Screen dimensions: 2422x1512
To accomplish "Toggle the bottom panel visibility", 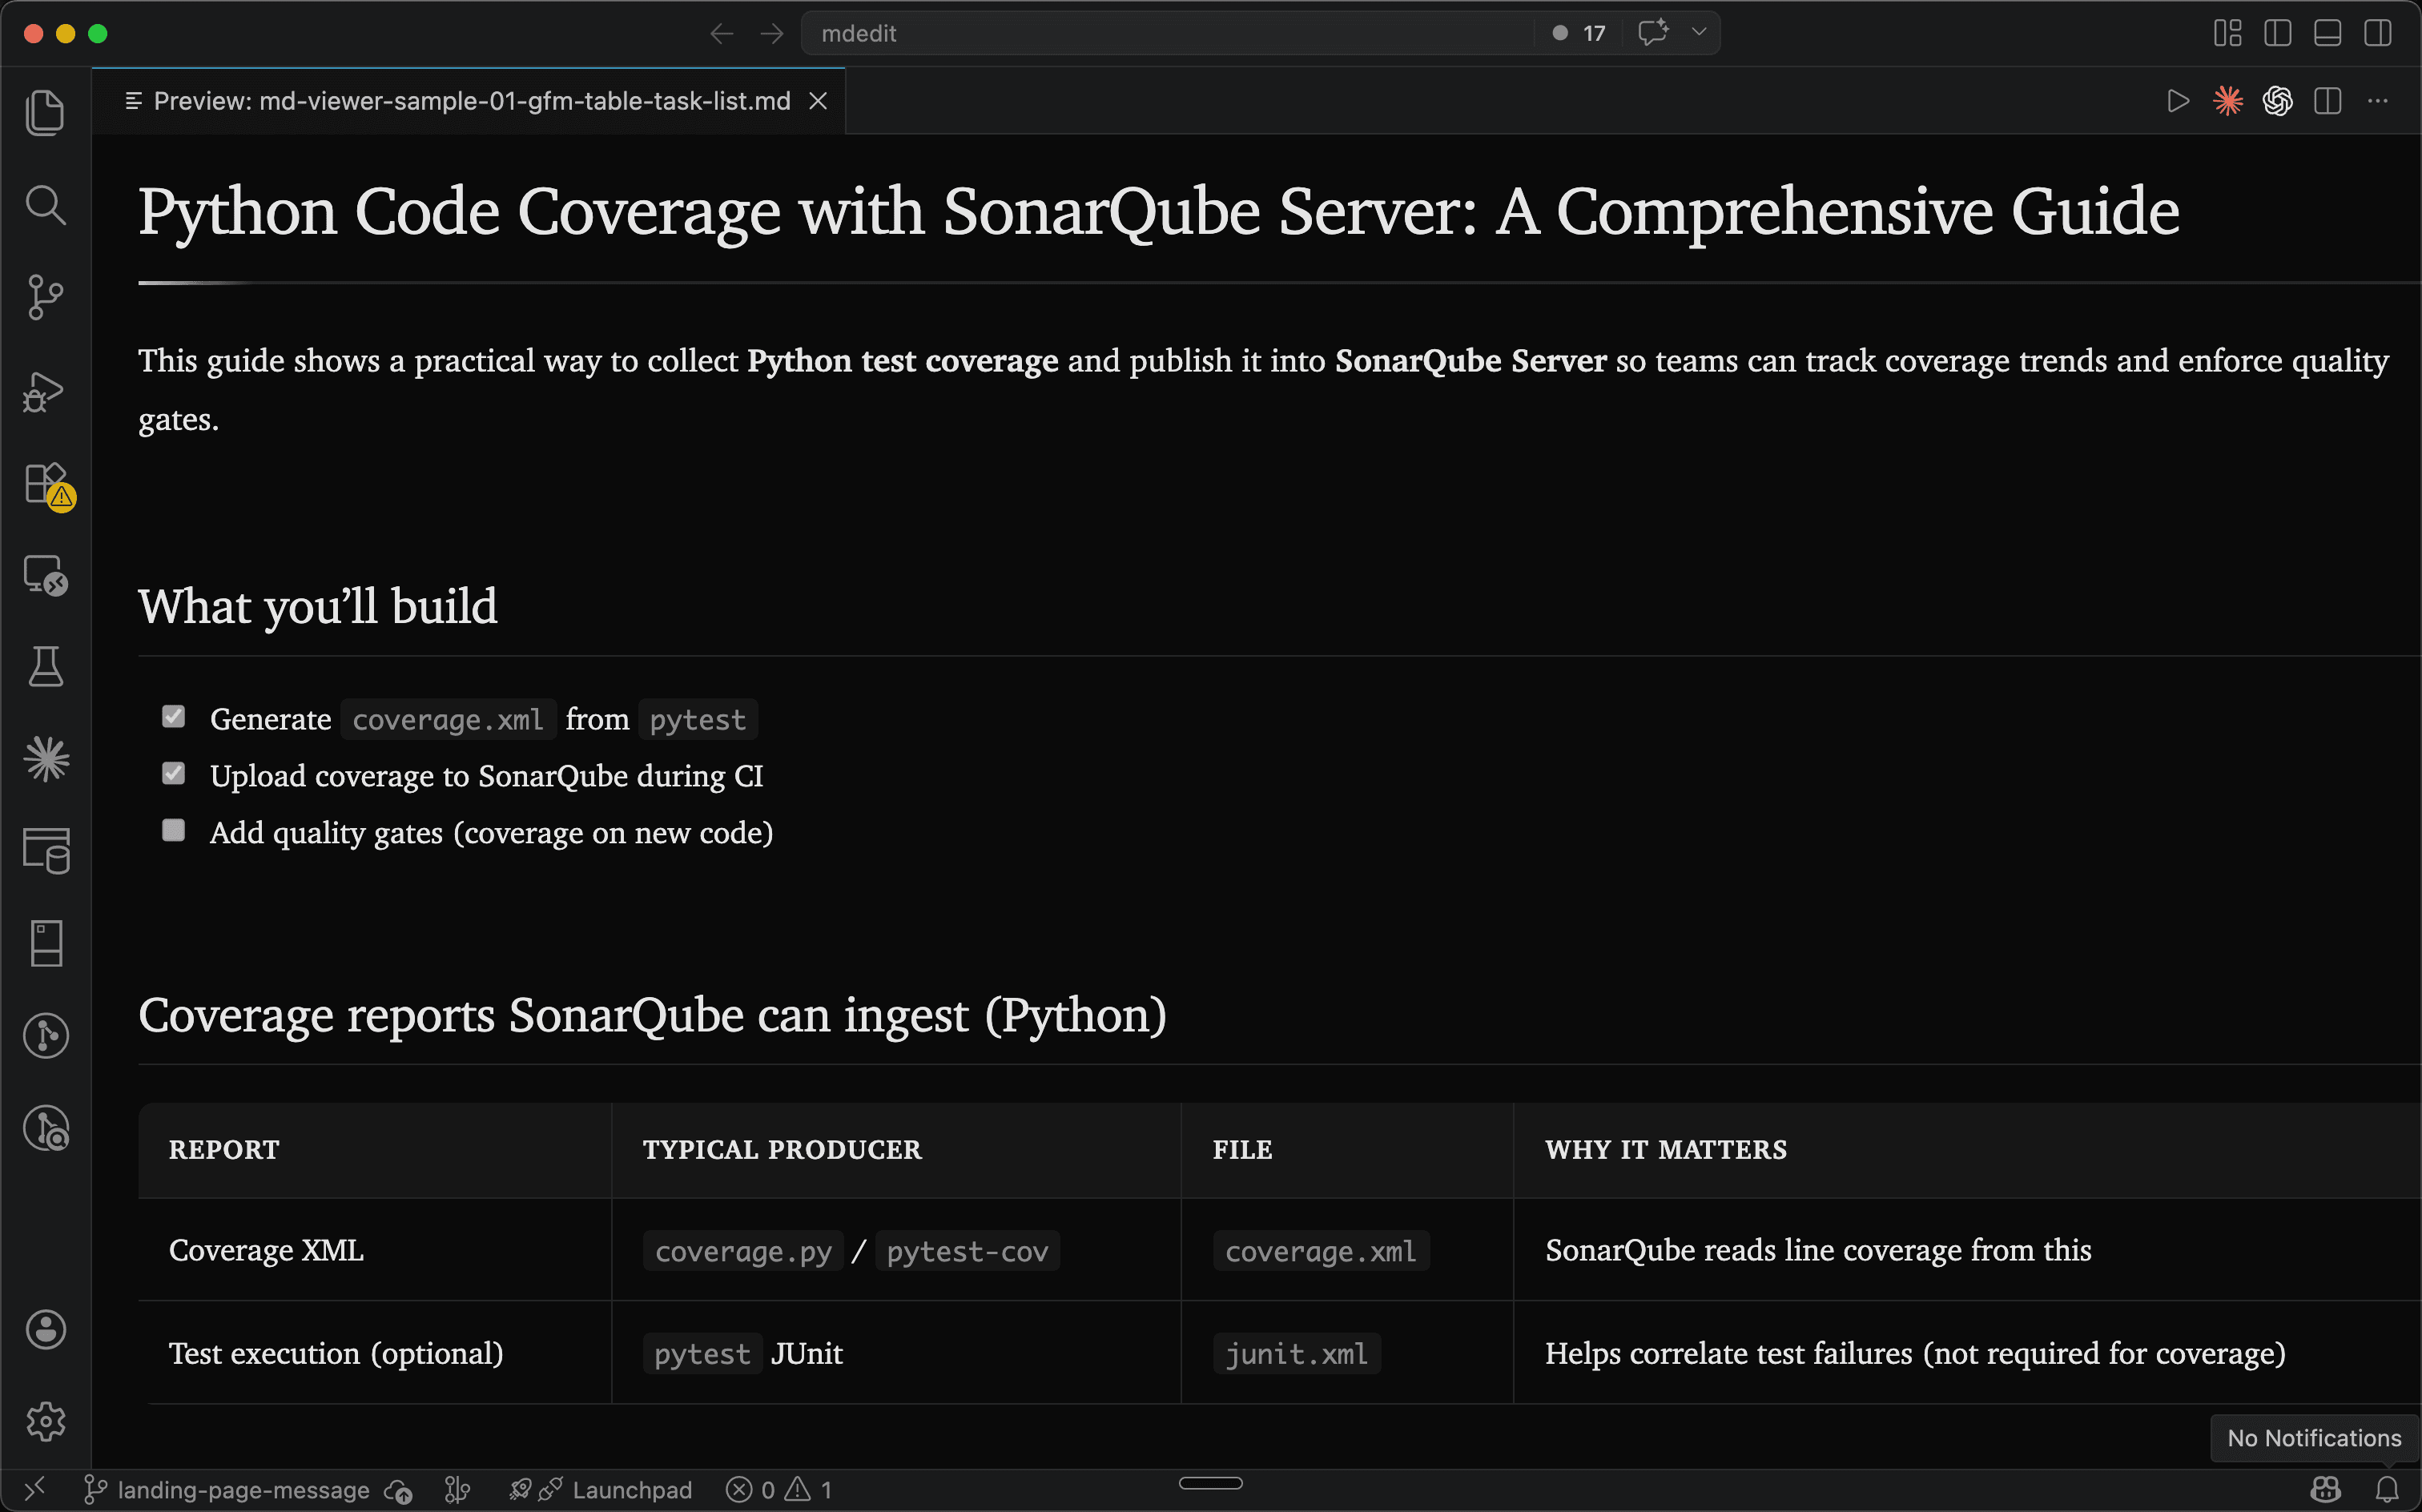I will coord(2327,33).
